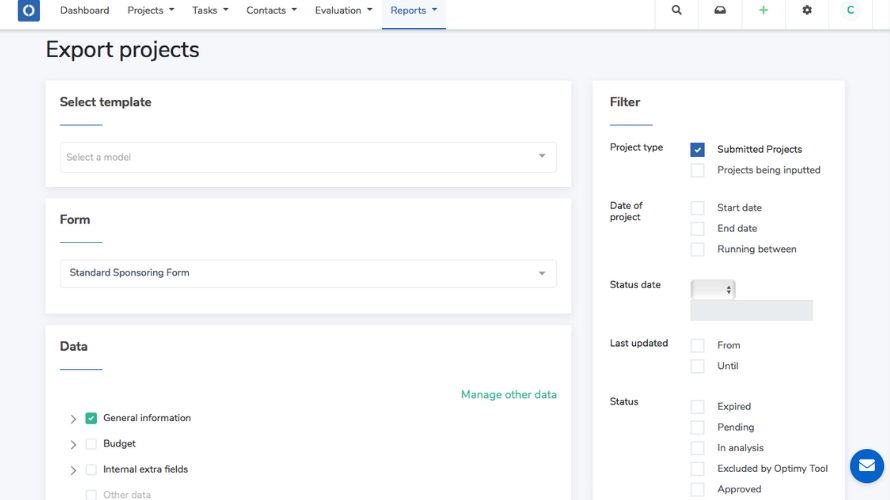Click the Optimy logo icon
Viewport: 890px width, 500px height.
tap(29, 11)
